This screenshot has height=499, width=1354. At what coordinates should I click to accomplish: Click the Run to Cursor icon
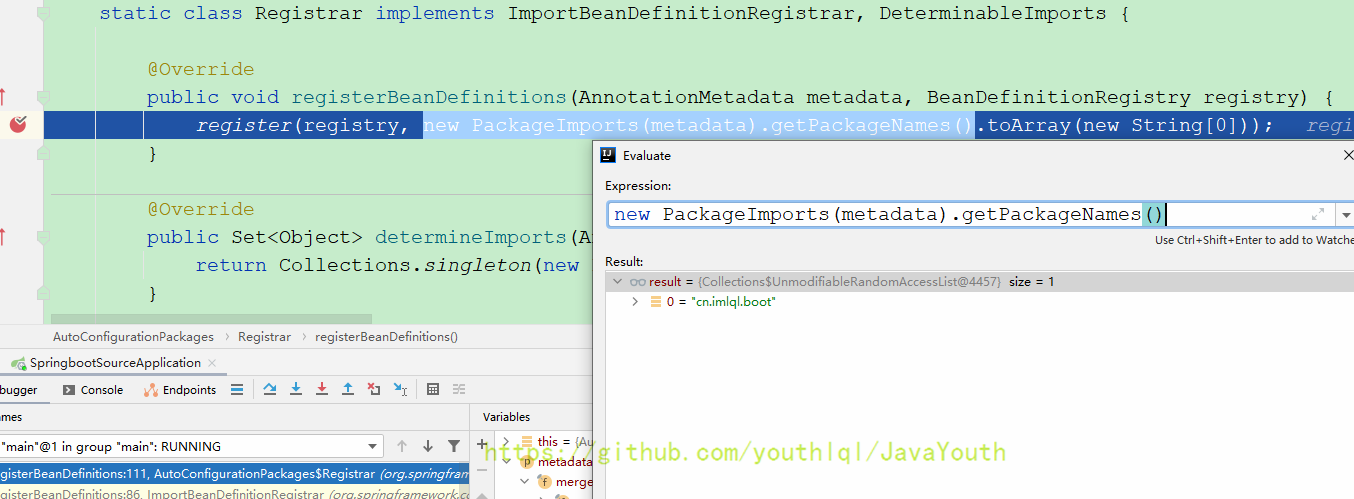(x=400, y=390)
